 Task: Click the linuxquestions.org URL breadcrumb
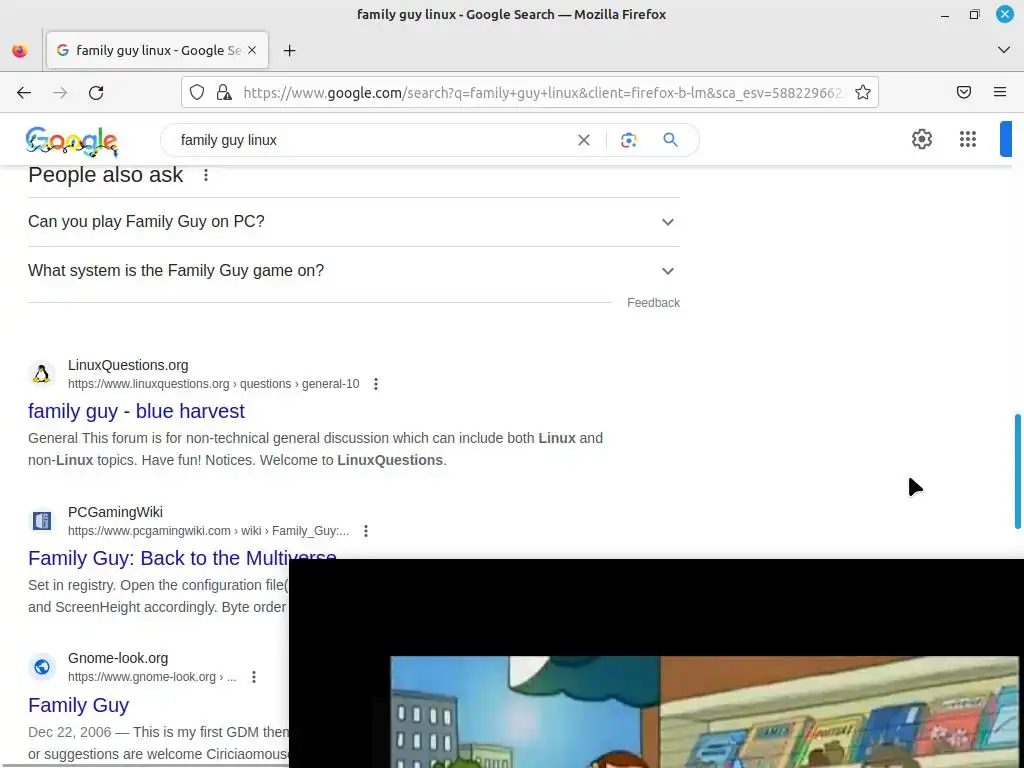point(214,384)
